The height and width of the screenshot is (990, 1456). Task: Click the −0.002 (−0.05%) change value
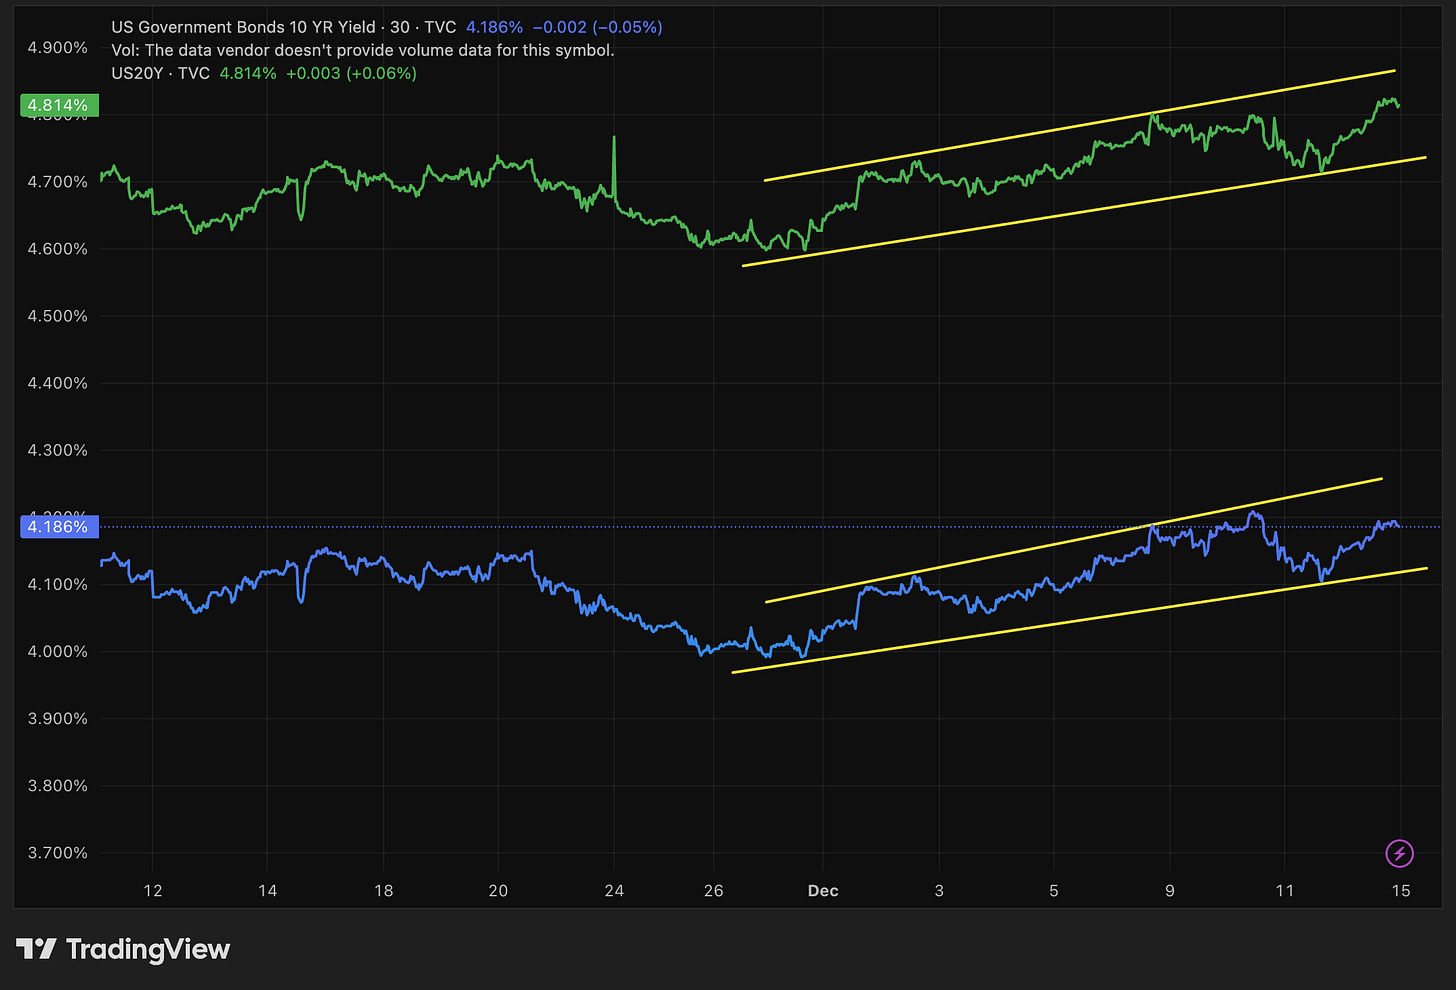coord(597,27)
